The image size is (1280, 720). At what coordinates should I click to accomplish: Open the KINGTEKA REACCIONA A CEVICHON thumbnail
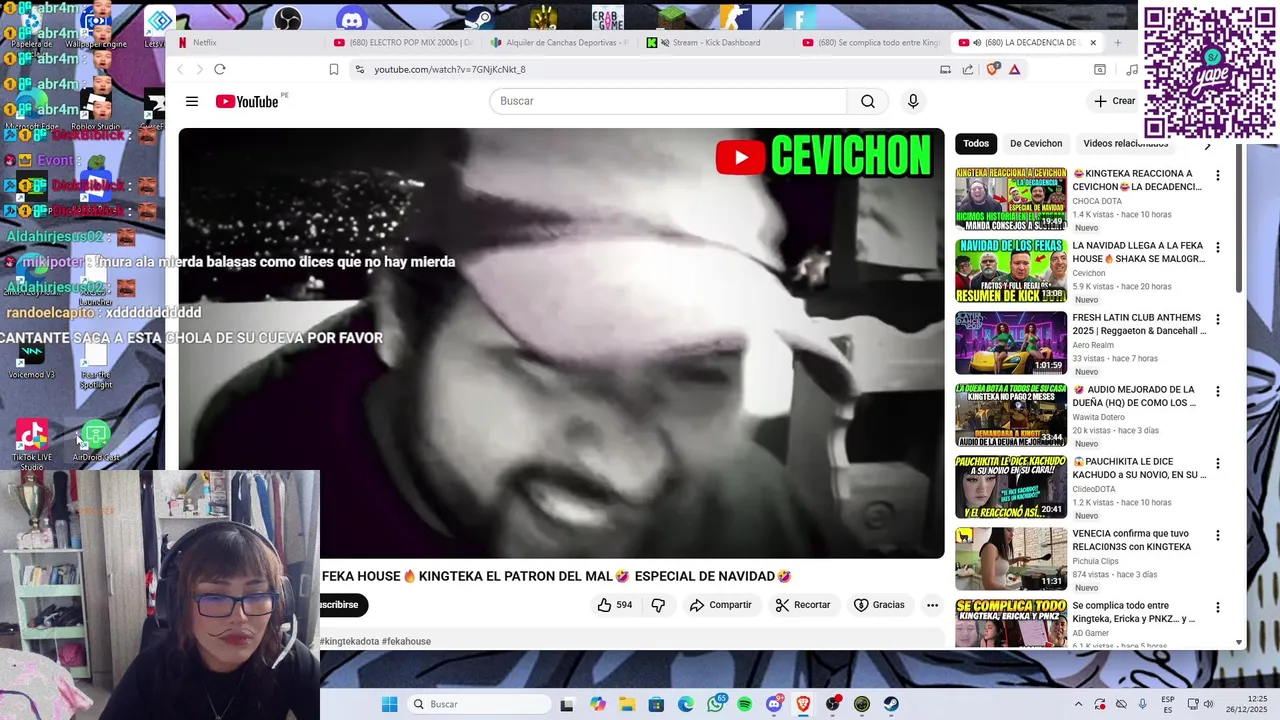tap(1011, 199)
